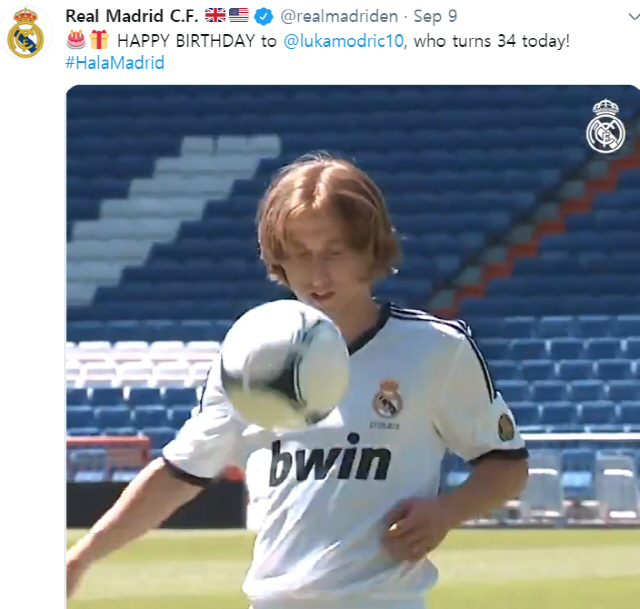The width and height of the screenshot is (640, 609).
Task: Click the shirt crest badge in video
Action: [x=388, y=399]
